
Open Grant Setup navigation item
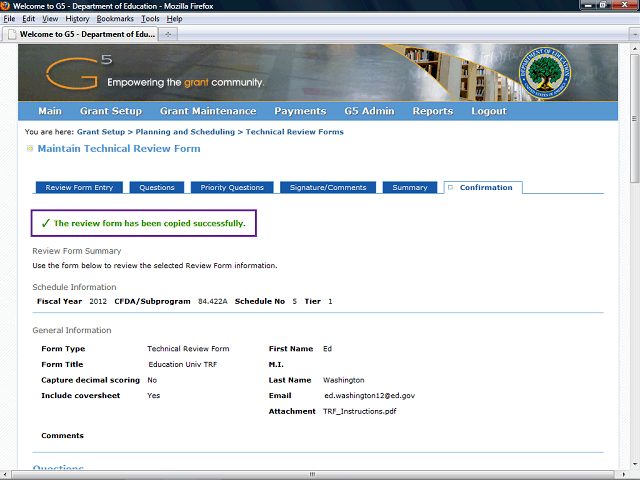[x=111, y=111]
